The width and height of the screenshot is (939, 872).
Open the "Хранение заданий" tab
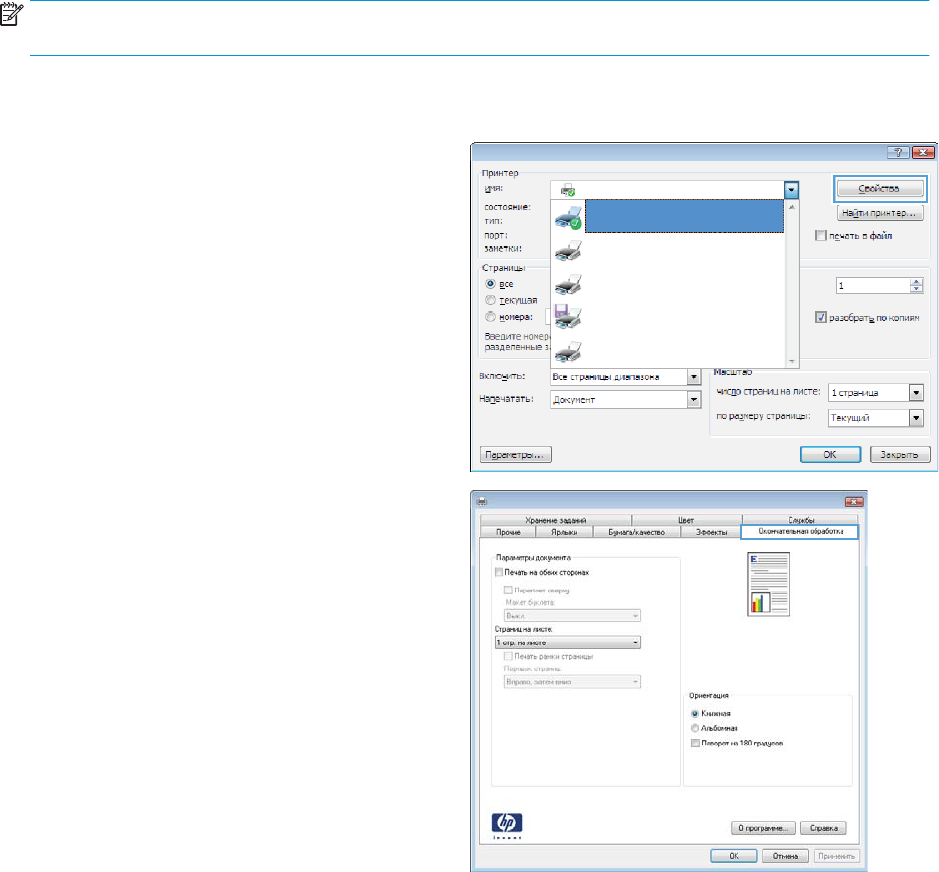pyautogui.click(x=554, y=520)
